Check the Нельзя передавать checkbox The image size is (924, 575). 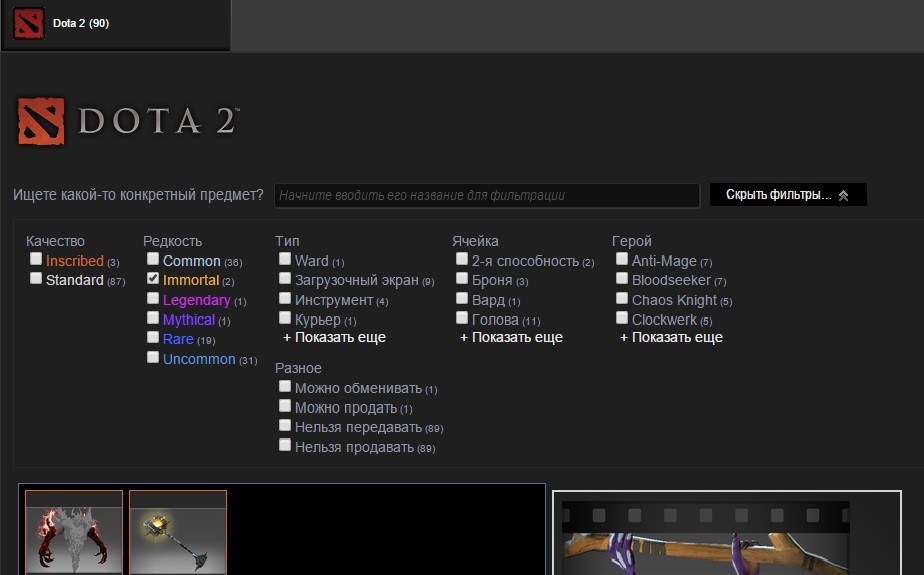pos(285,425)
